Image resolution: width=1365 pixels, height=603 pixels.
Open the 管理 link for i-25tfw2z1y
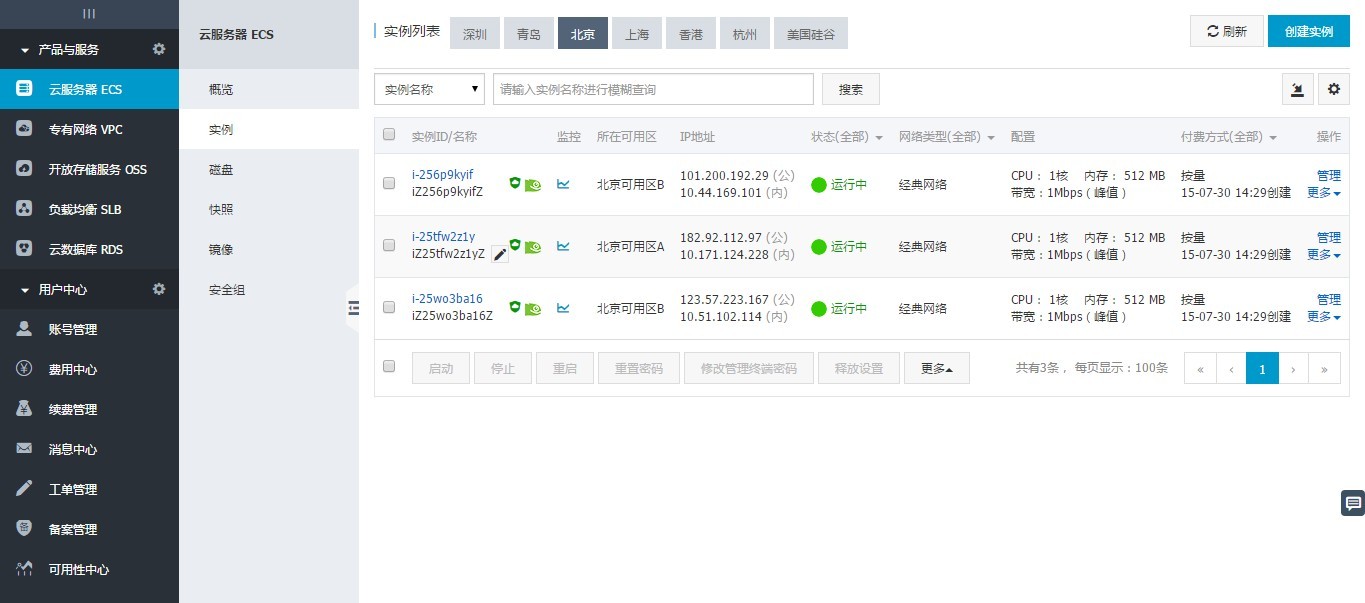1328,238
